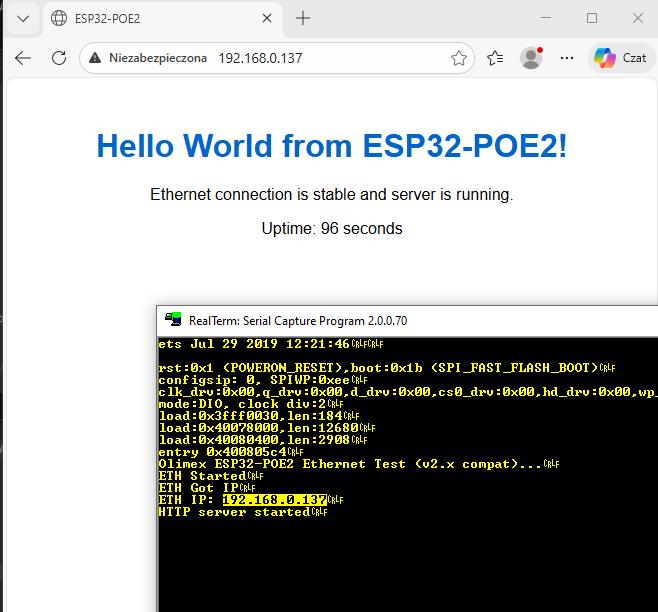Click the configsip: 0, SPIWP:0xee line

pyautogui.click(x=263, y=380)
